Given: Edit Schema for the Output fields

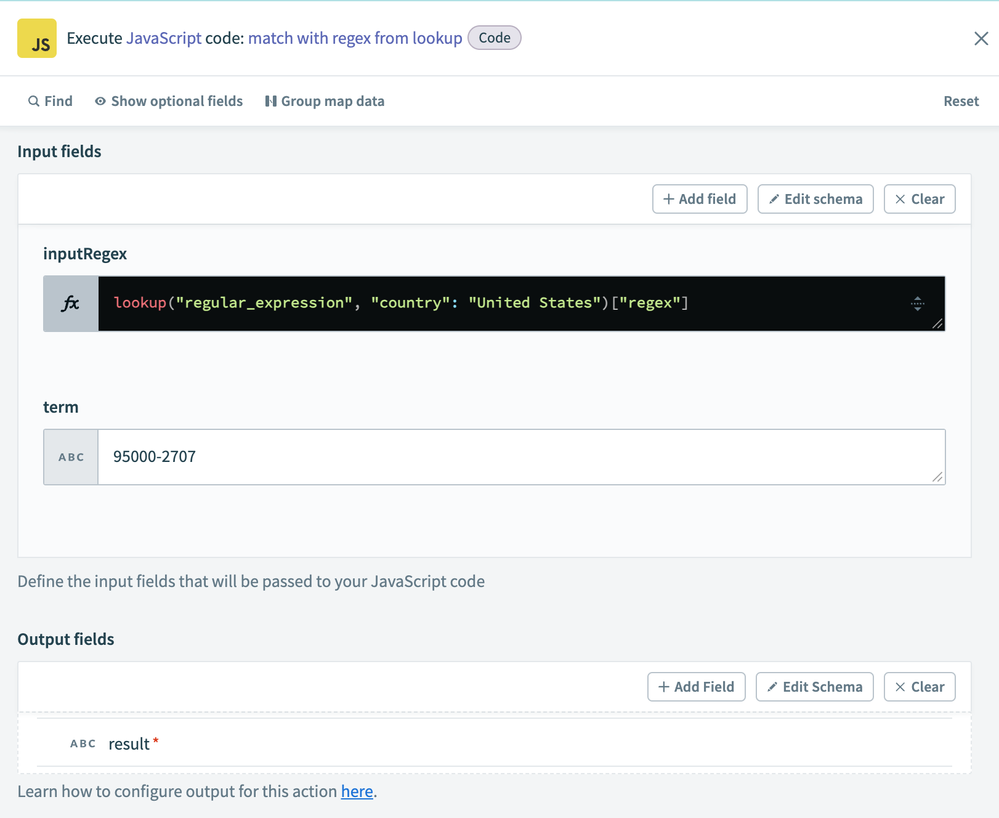Looking at the screenshot, I should 814,687.
